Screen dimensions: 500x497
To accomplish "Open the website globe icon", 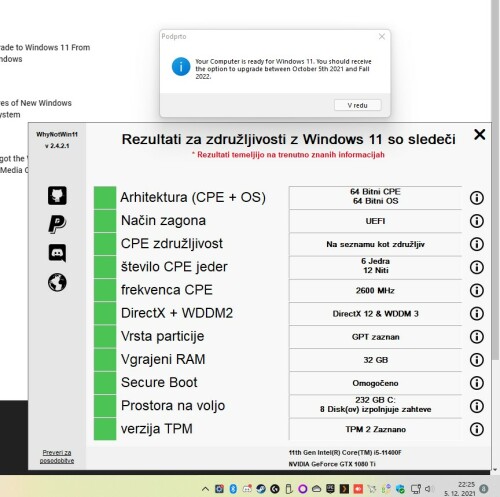I will point(57,282).
